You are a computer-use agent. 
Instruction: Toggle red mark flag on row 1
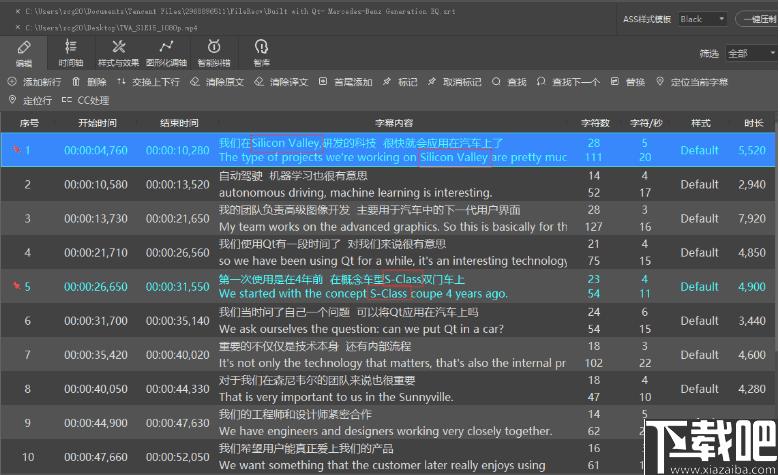click(16, 150)
